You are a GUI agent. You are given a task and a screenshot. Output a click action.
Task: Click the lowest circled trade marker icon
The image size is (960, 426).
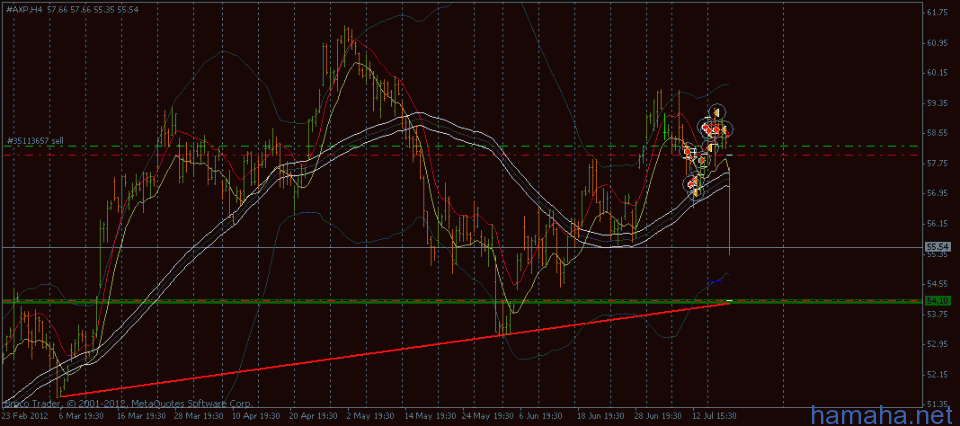click(x=693, y=185)
